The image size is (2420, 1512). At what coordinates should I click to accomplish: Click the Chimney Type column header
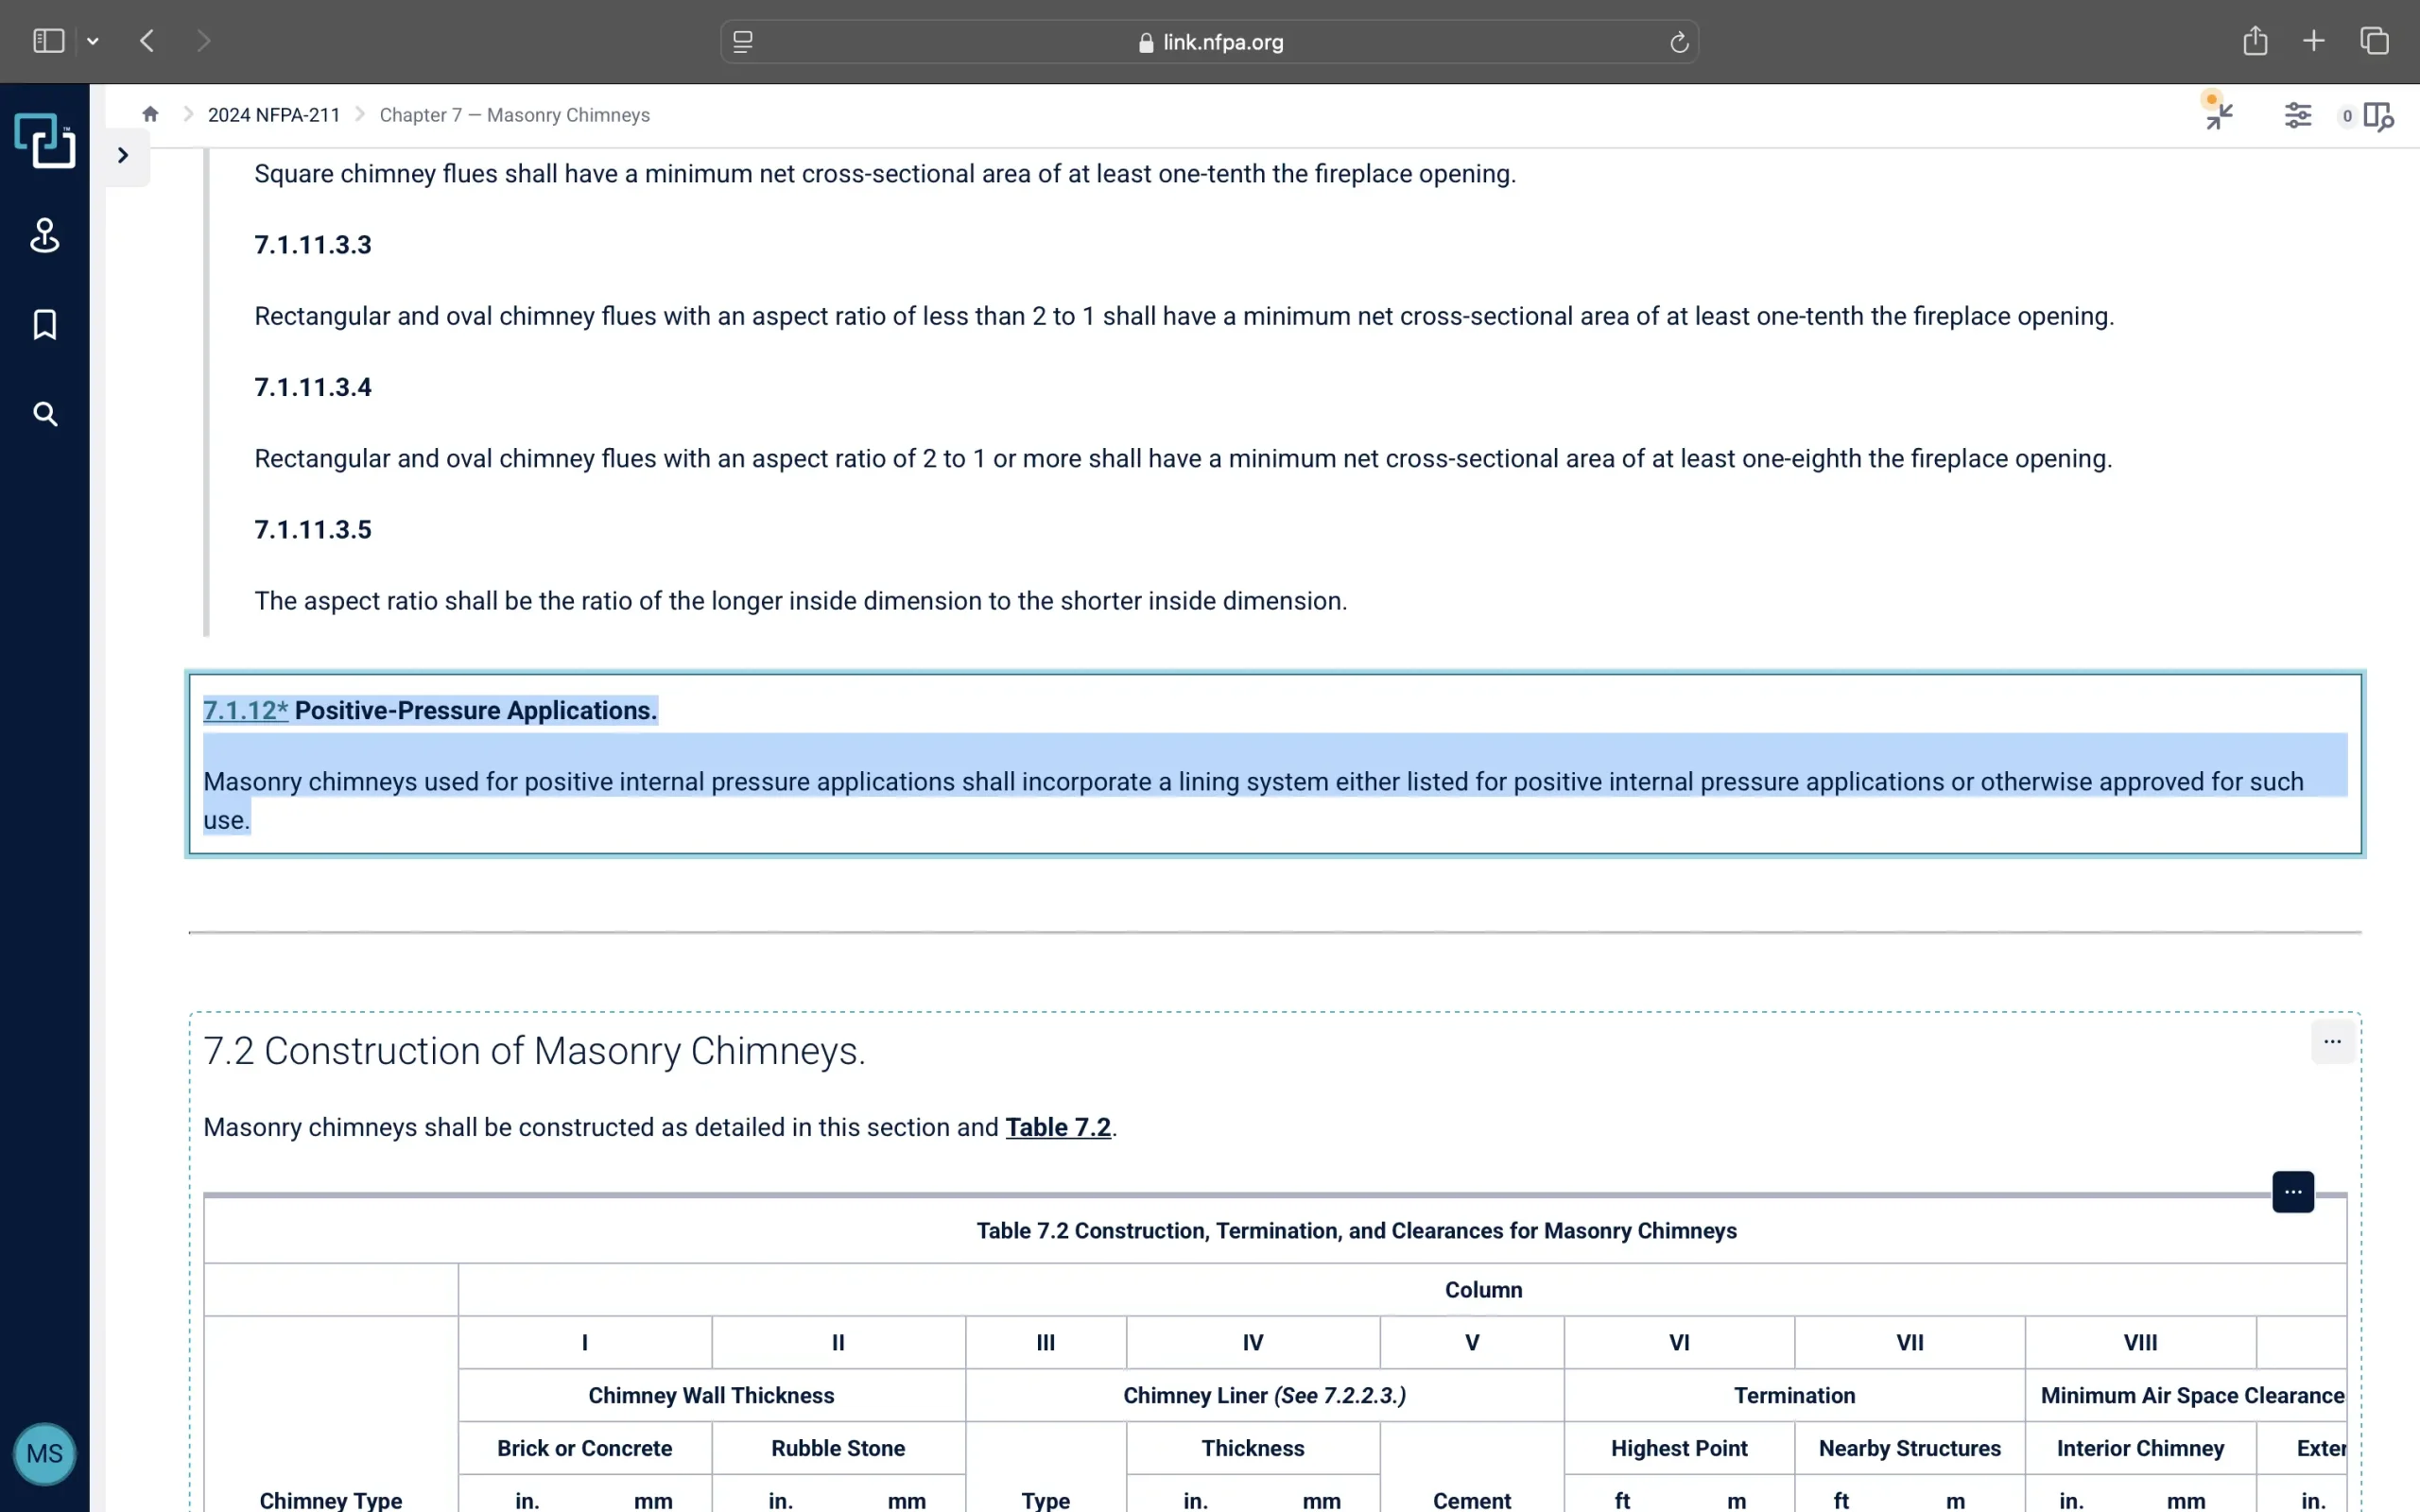click(331, 1500)
